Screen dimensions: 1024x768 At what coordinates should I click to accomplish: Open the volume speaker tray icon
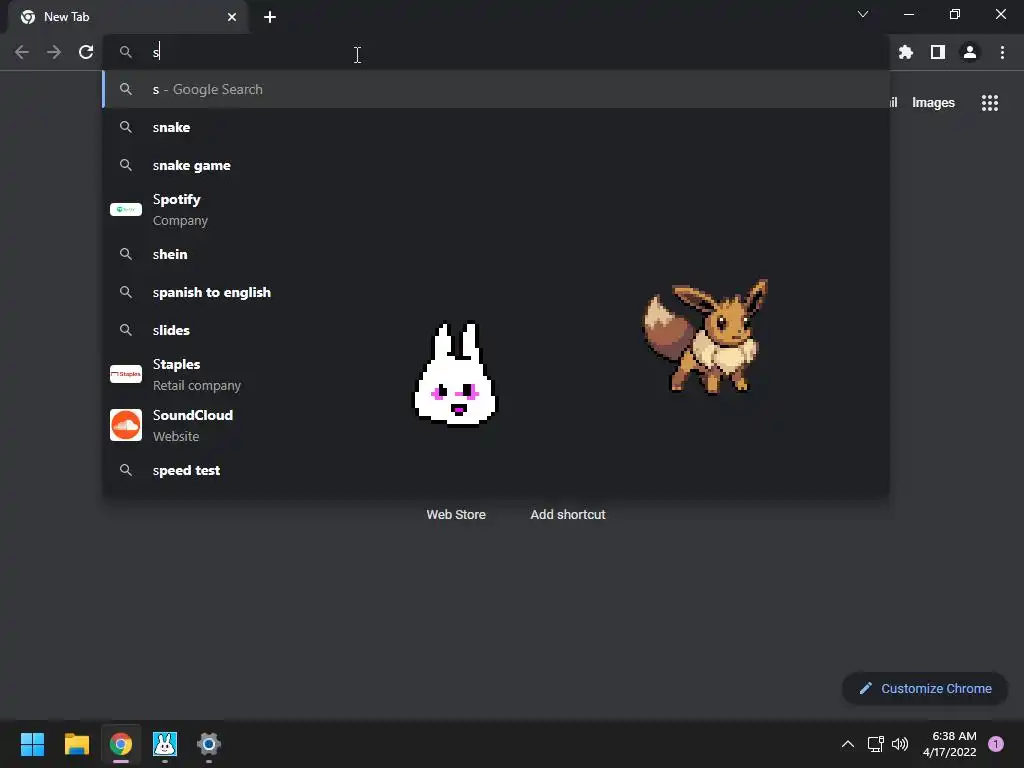point(900,744)
